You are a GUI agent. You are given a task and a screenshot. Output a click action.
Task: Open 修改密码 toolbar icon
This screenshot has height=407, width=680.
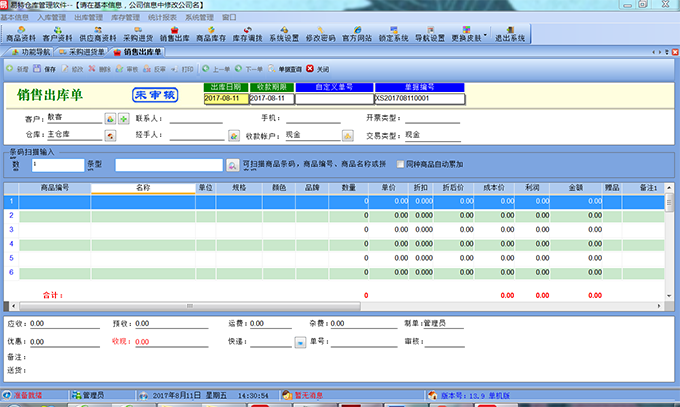[320, 34]
